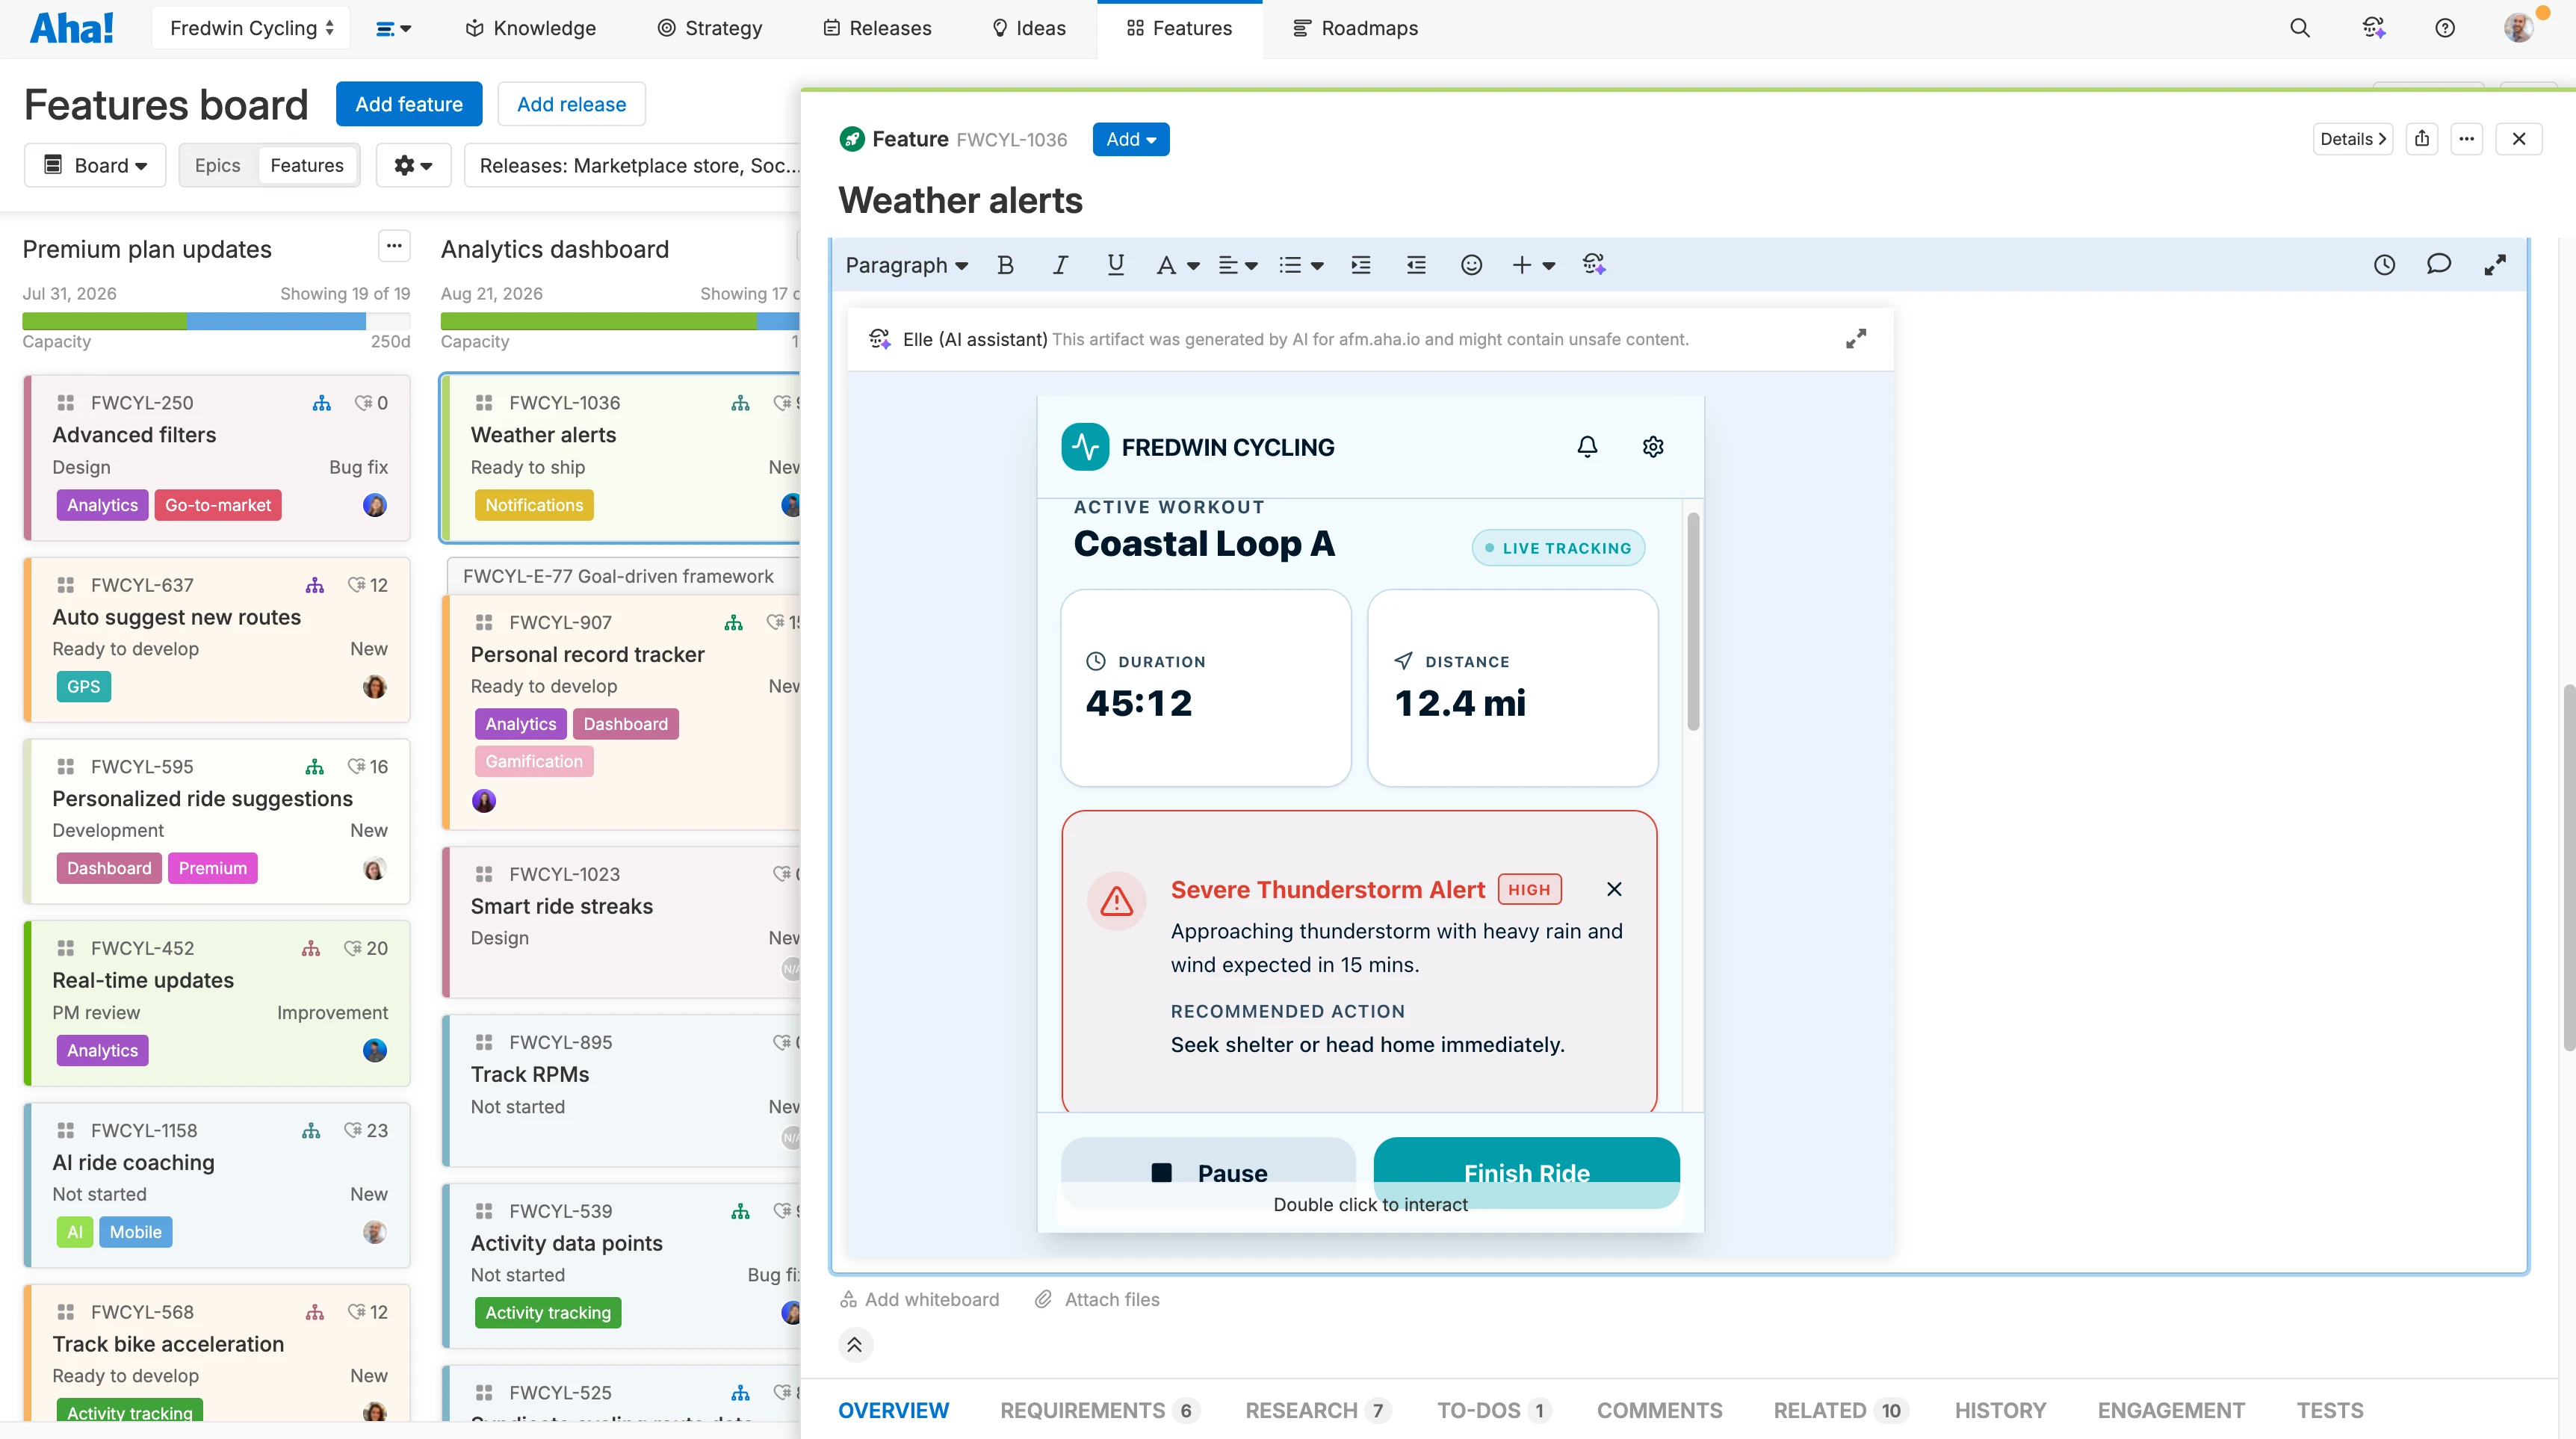Switch to the History tab

[2000, 1410]
